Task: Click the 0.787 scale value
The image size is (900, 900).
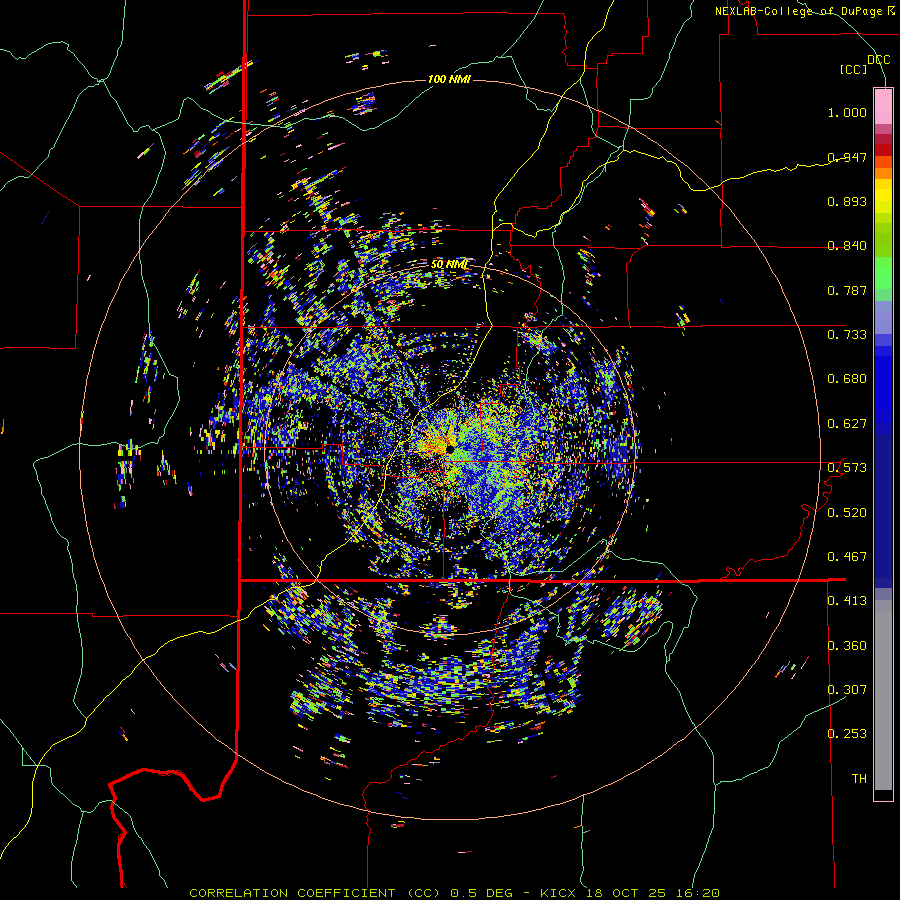Action: point(847,290)
